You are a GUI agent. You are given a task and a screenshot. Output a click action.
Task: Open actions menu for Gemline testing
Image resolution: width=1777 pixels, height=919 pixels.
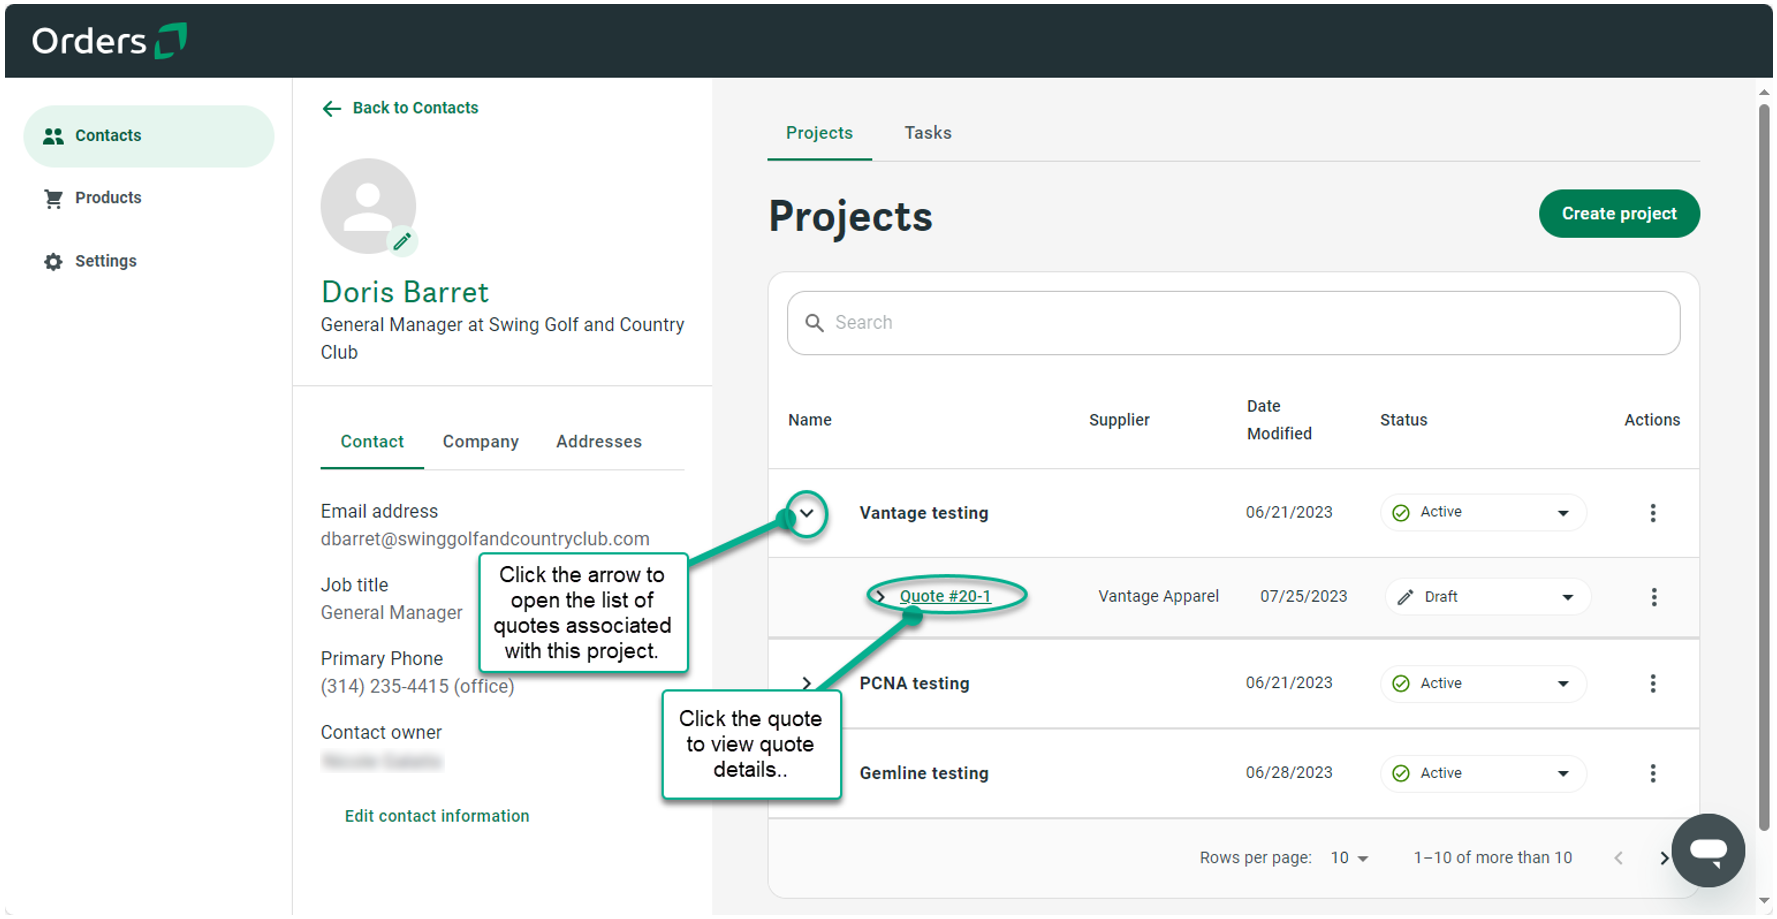coord(1653,774)
